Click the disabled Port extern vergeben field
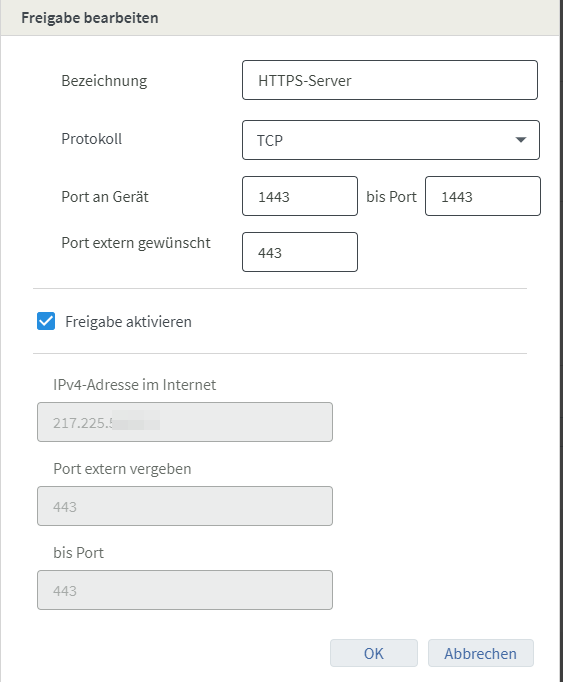 [x=185, y=506]
